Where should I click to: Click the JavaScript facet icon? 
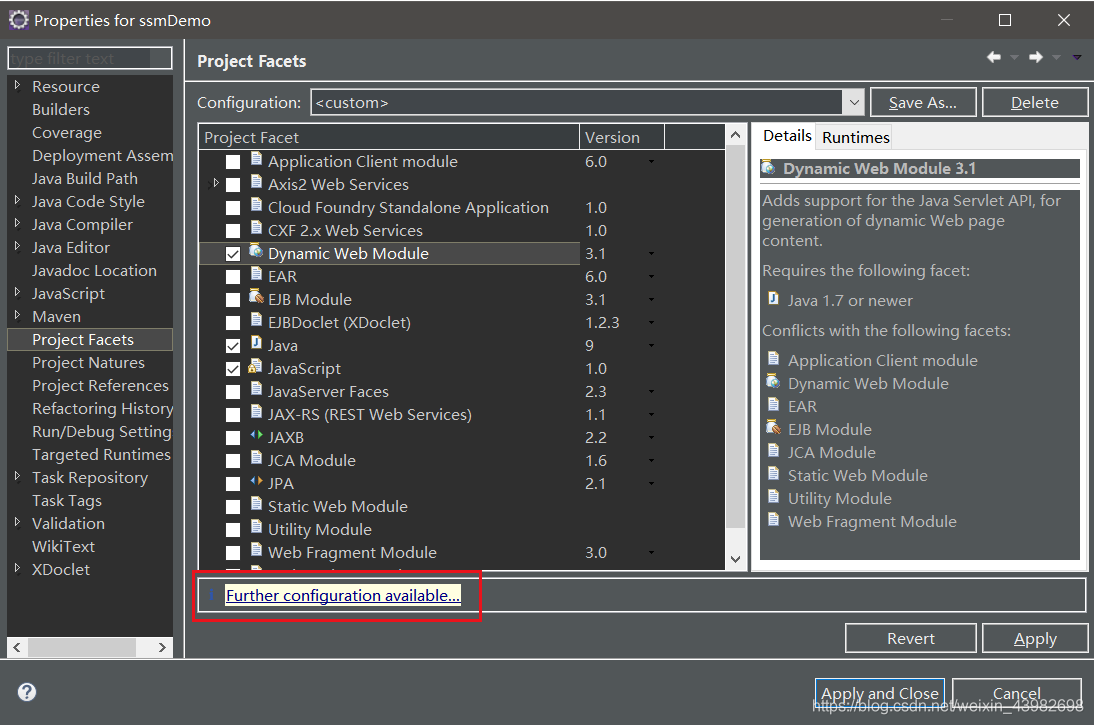pos(255,366)
